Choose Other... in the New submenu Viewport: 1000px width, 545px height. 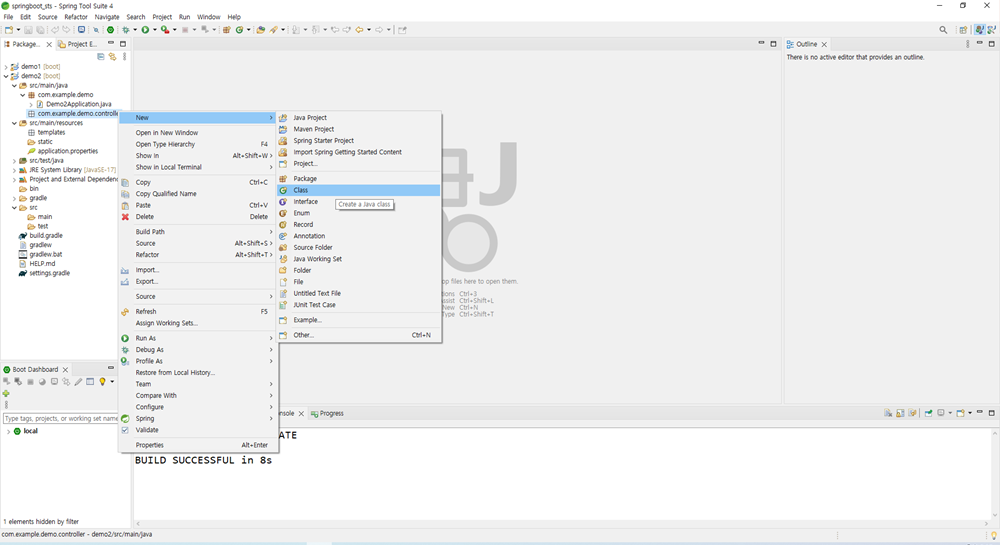tap(359, 335)
